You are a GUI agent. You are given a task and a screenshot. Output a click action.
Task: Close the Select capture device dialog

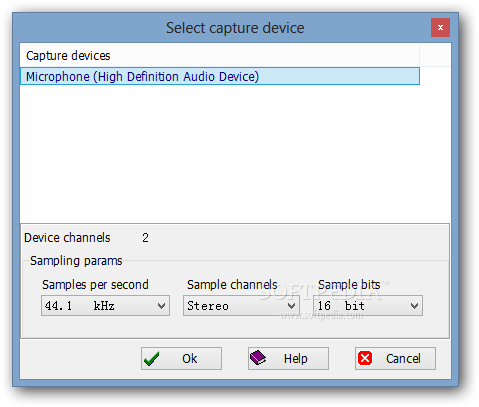(x=440, y=27)
